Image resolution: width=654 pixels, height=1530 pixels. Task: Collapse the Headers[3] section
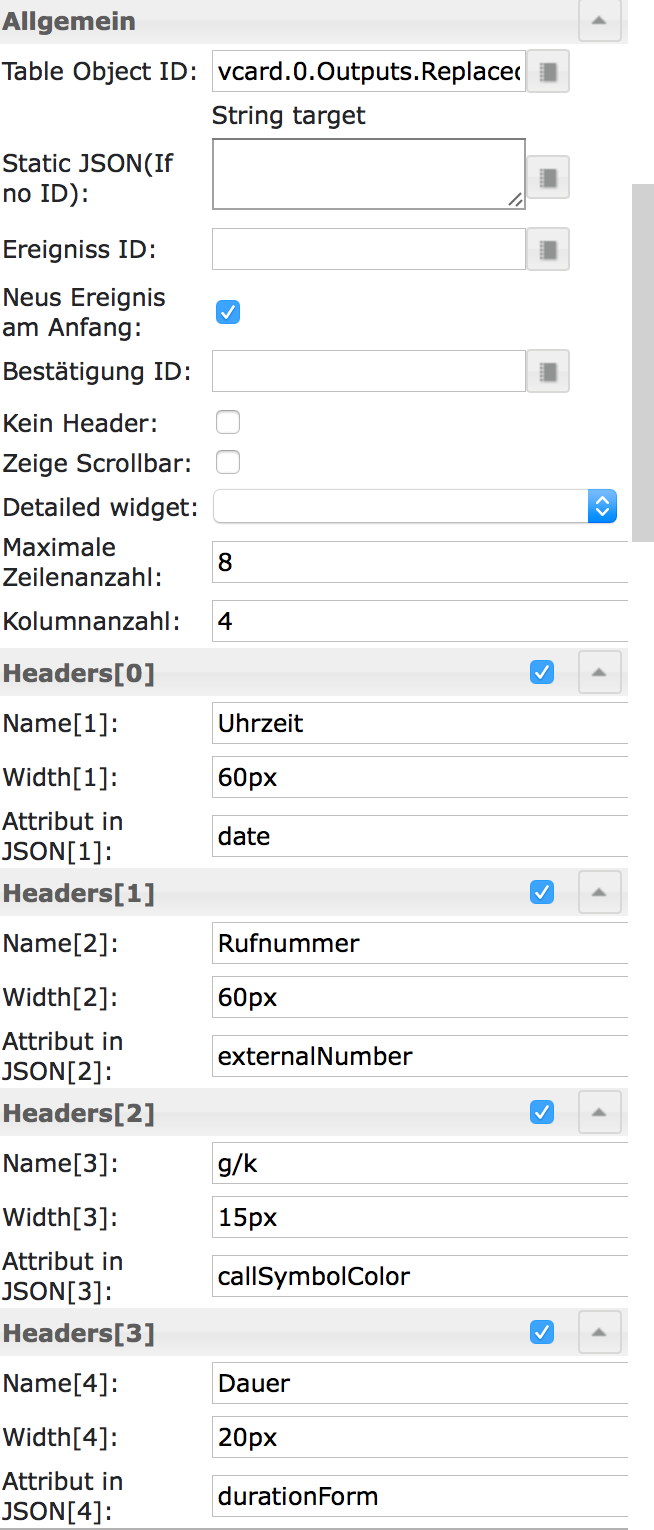(x=599, y=1332)
